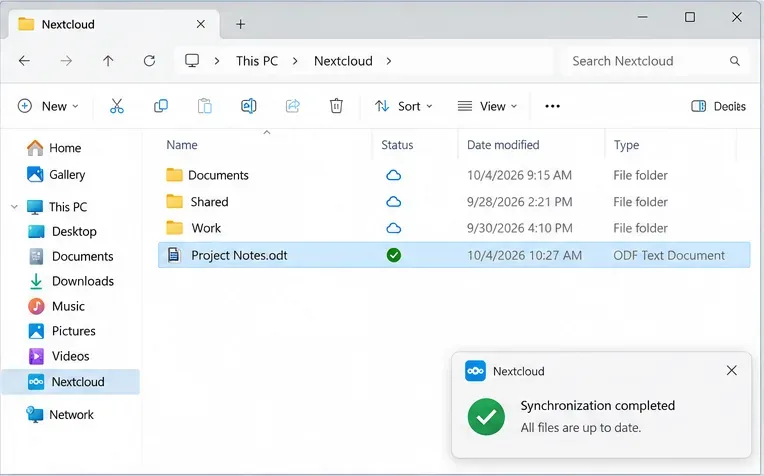Sort by Date modified column header
Screen dimensions: 764x476
click(x=503, y=145)
